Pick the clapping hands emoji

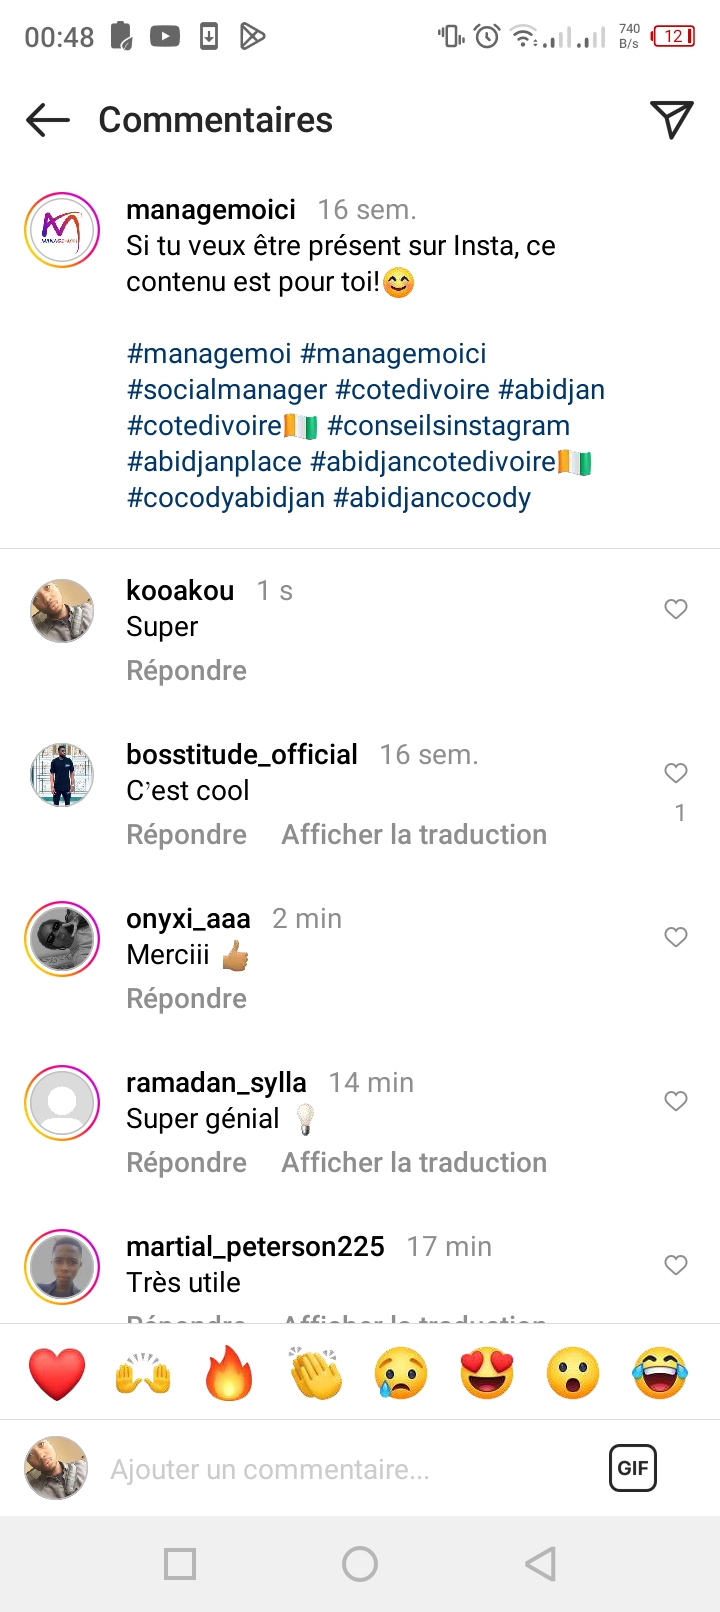[x=316, y=1373]
